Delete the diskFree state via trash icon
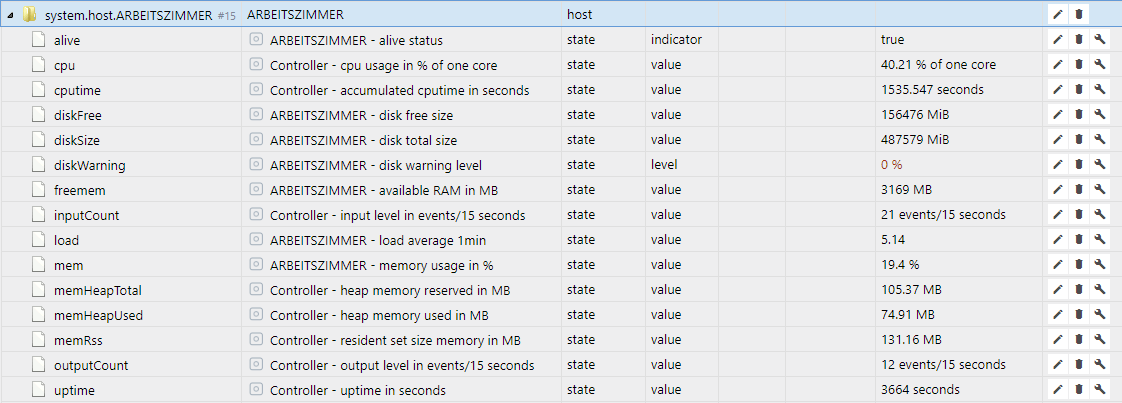Image resolution: width=1122 pixels, height=403 pixels. (x=1079, y=115)
